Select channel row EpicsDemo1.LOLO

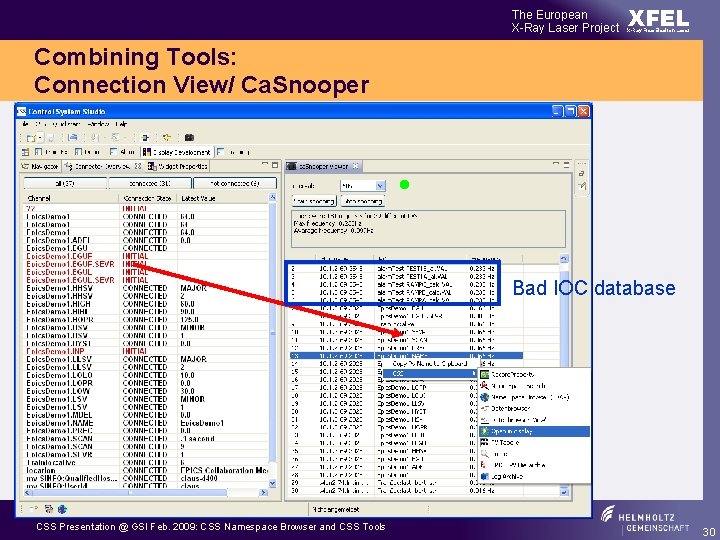pos(146,375)
